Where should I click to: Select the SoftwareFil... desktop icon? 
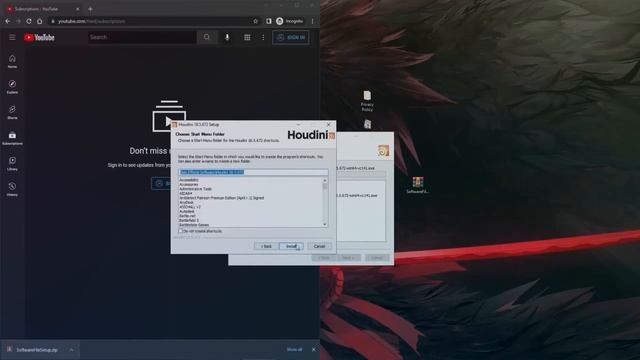pyautogui.click(x=418, y=185)
